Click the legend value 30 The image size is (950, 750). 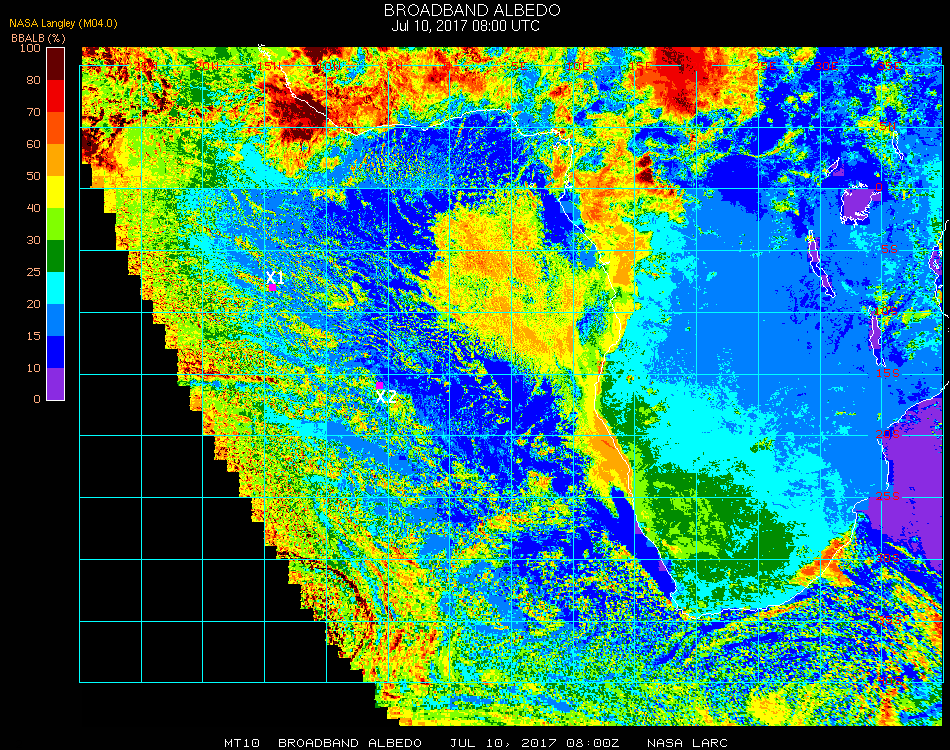click(33, 241)
